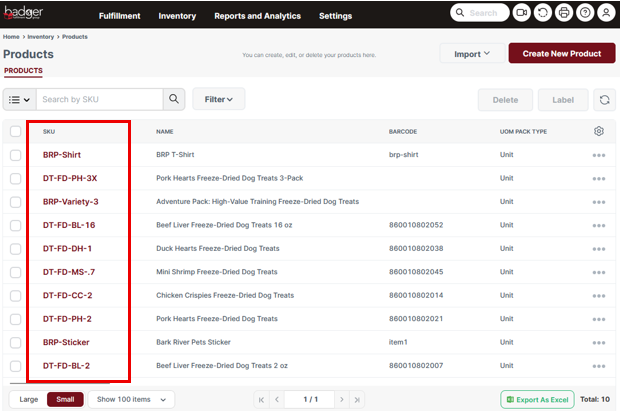This screenshot has width=620, height=411.
Task: Open column settings gear icon in table header
Action: pyautogui.click(x=598, y=131)
